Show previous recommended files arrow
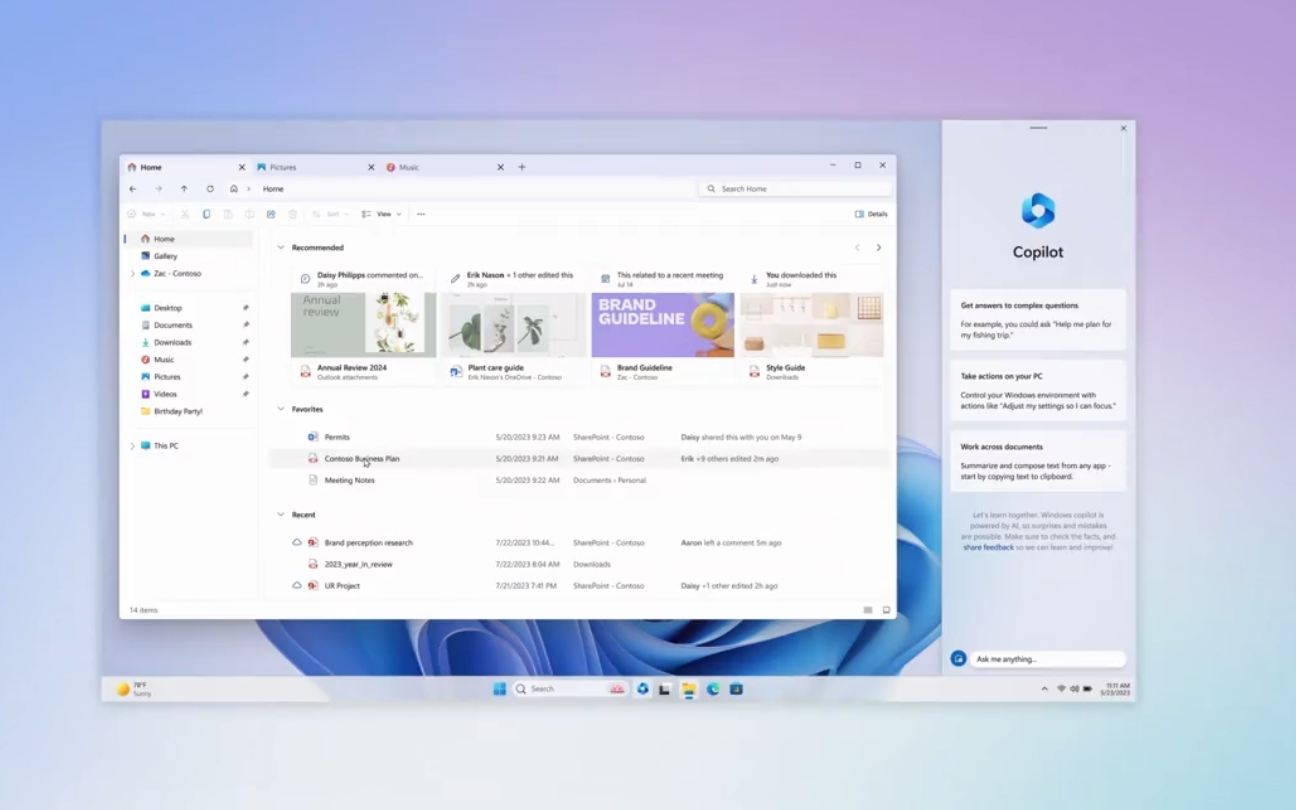The width and height of the screenshot is (1296, 810). coord(857,247)
